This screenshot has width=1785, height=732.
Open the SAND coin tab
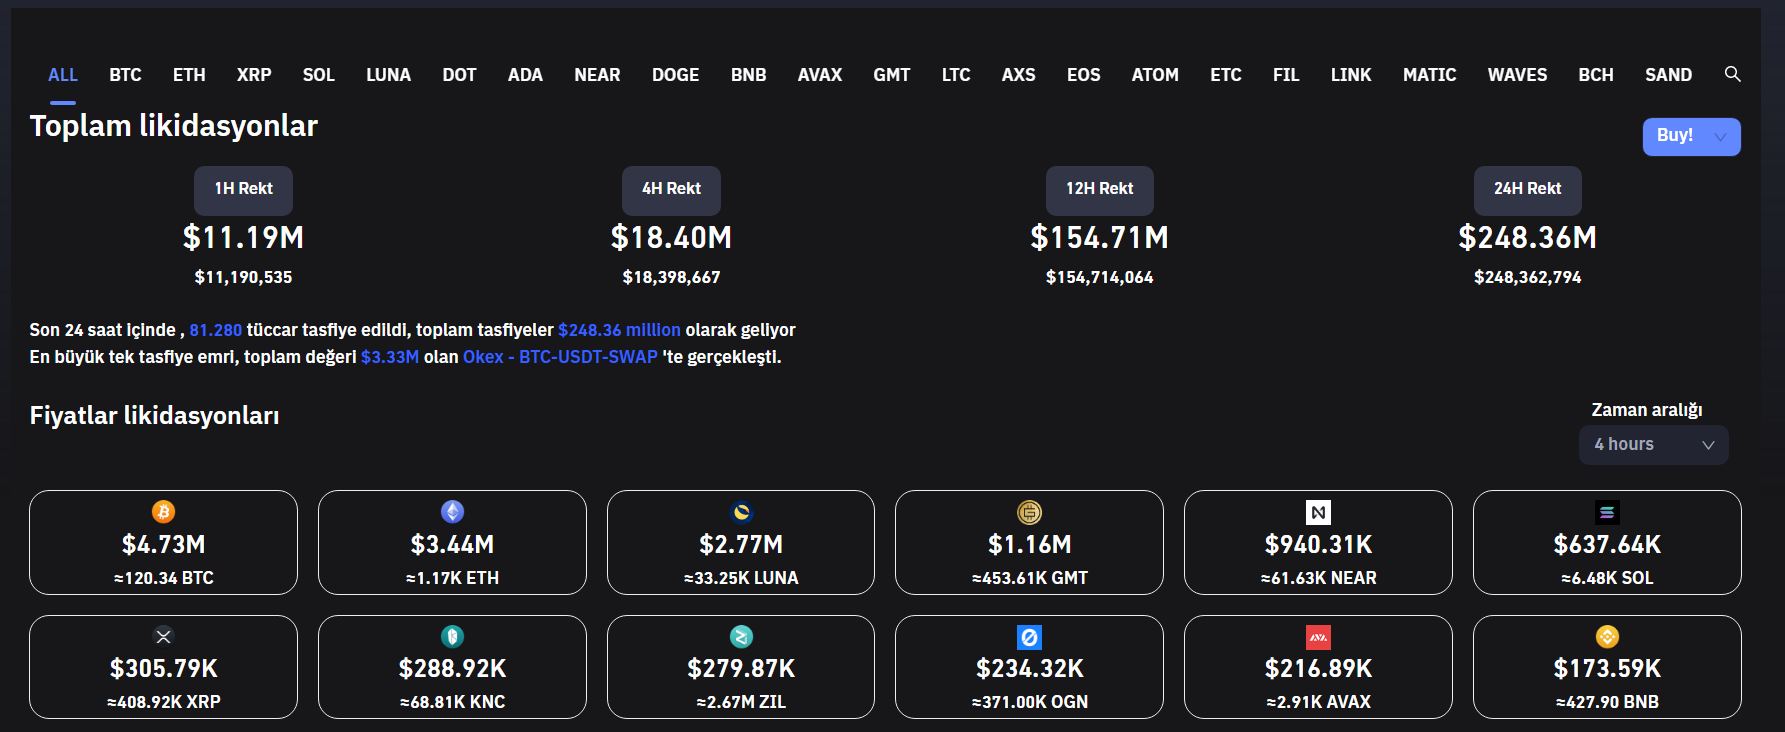coord(1668,75)
